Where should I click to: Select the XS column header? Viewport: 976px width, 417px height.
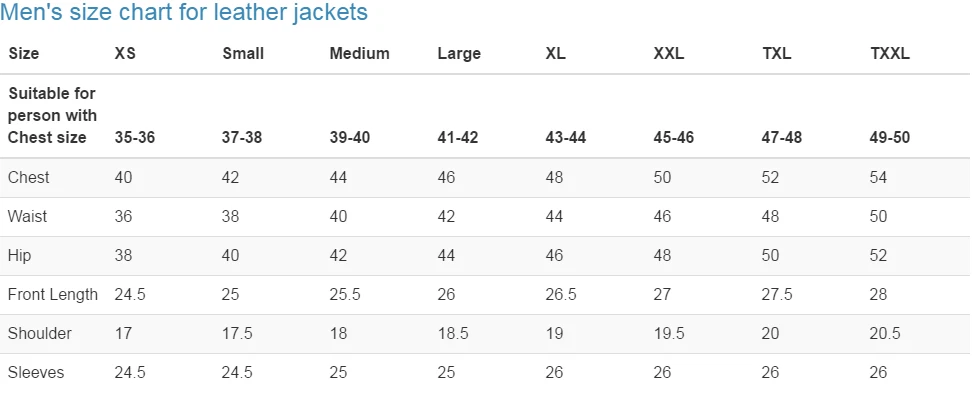[x=125, y=54]
